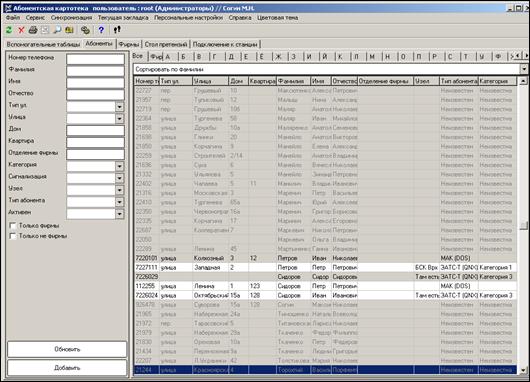Open the 'Сортировать по фамилии' sort dropdown
This screenshot has height=382, width=530.
pyautogui.click(x=524, y=69)
